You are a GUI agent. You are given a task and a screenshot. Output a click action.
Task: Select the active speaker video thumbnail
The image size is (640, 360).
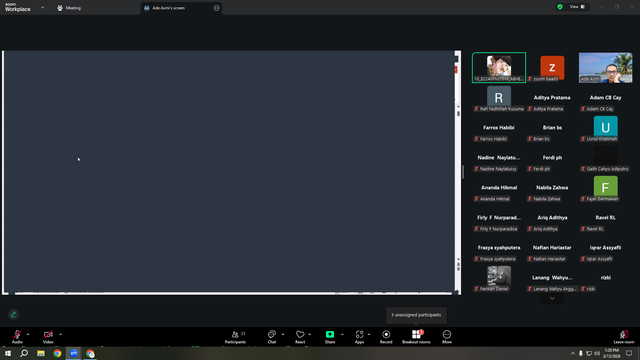pyautogui.click(x=499, y=67)
